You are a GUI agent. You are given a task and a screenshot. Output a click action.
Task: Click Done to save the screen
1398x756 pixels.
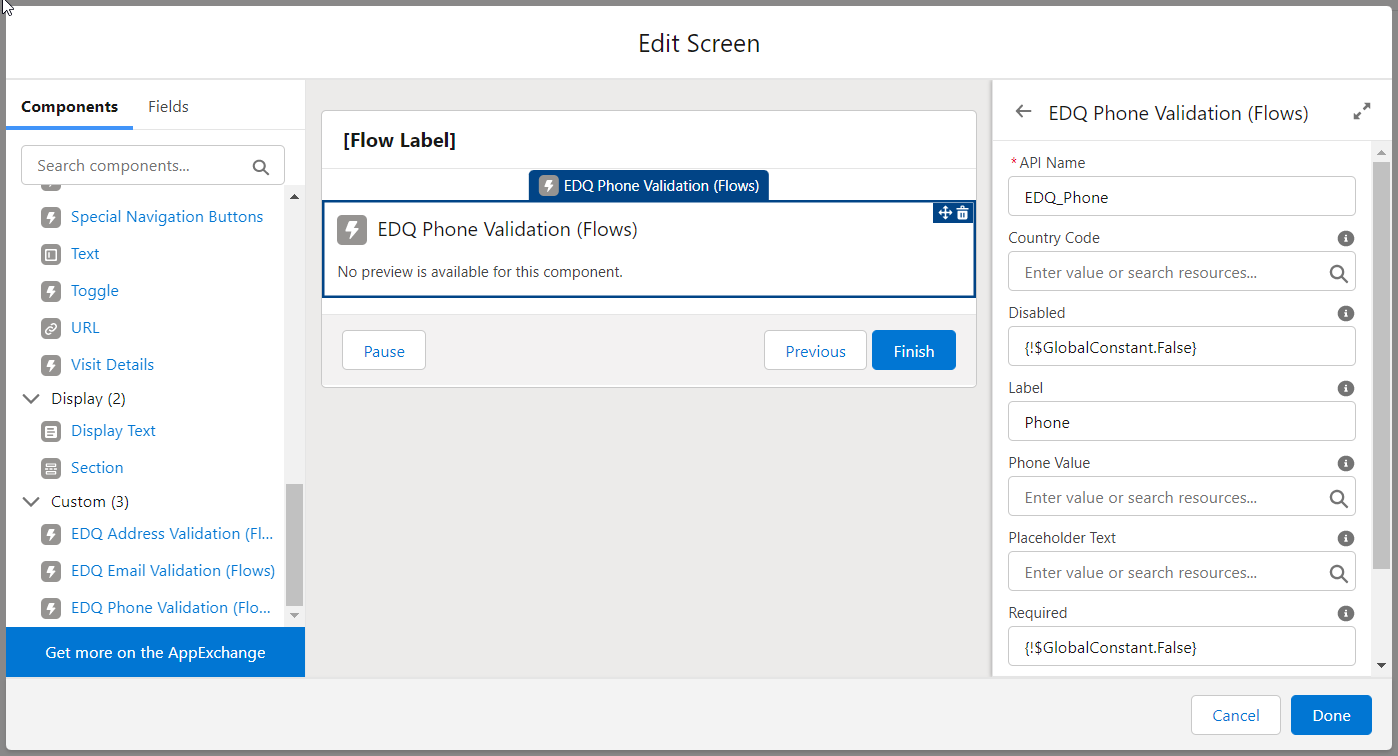pos(1331,715)
